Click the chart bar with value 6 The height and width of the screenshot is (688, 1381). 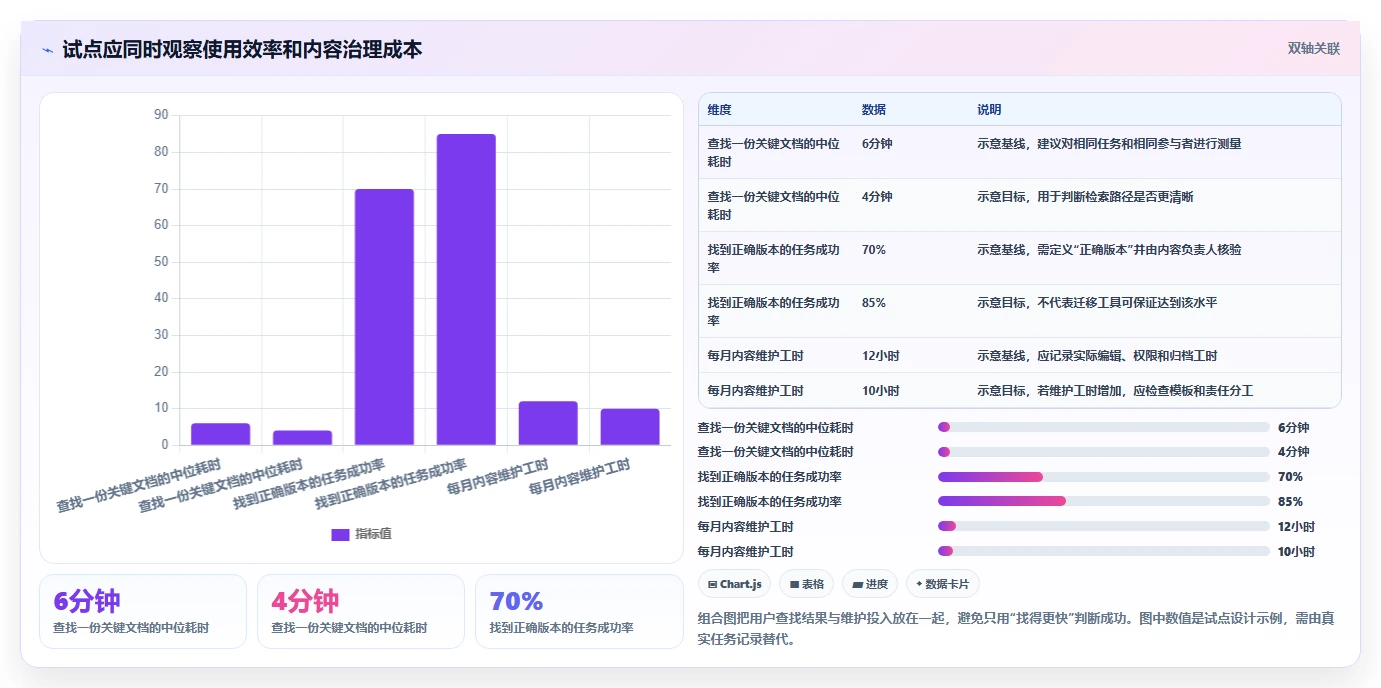point(221,434)
